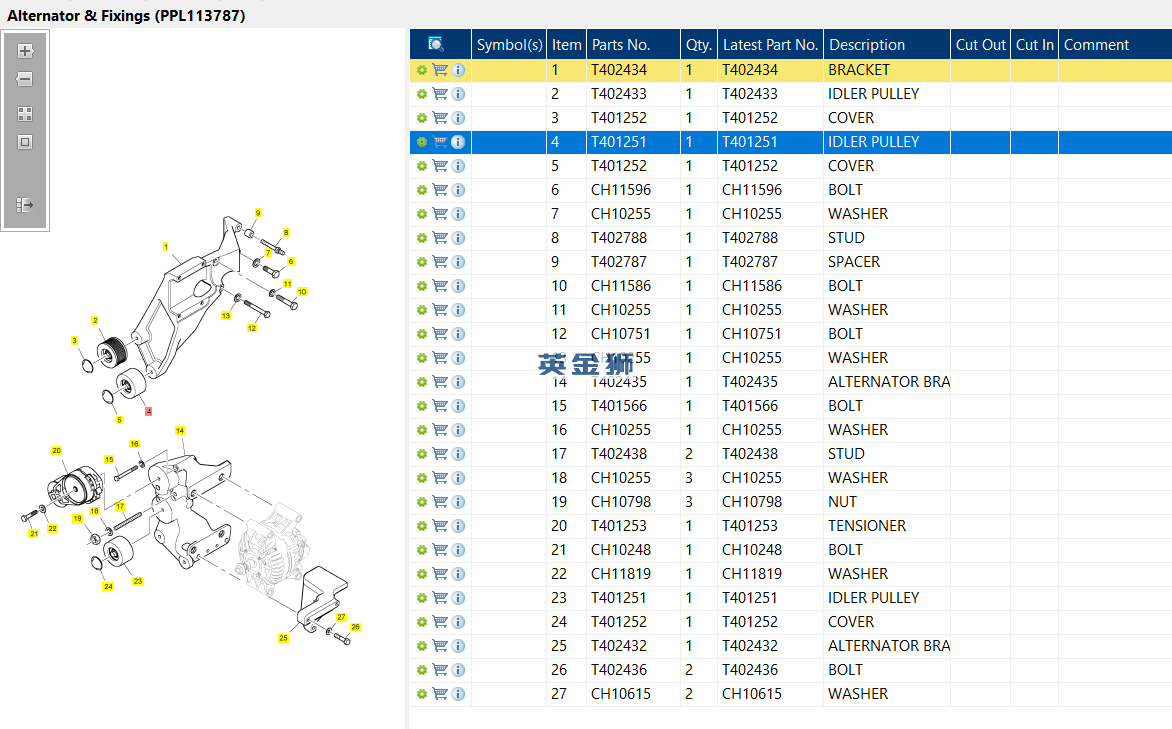Image resolution: width=1172 pixels, height=729 pixels.
Task: Select the four-square grid view icon
Action: (25, 114)
